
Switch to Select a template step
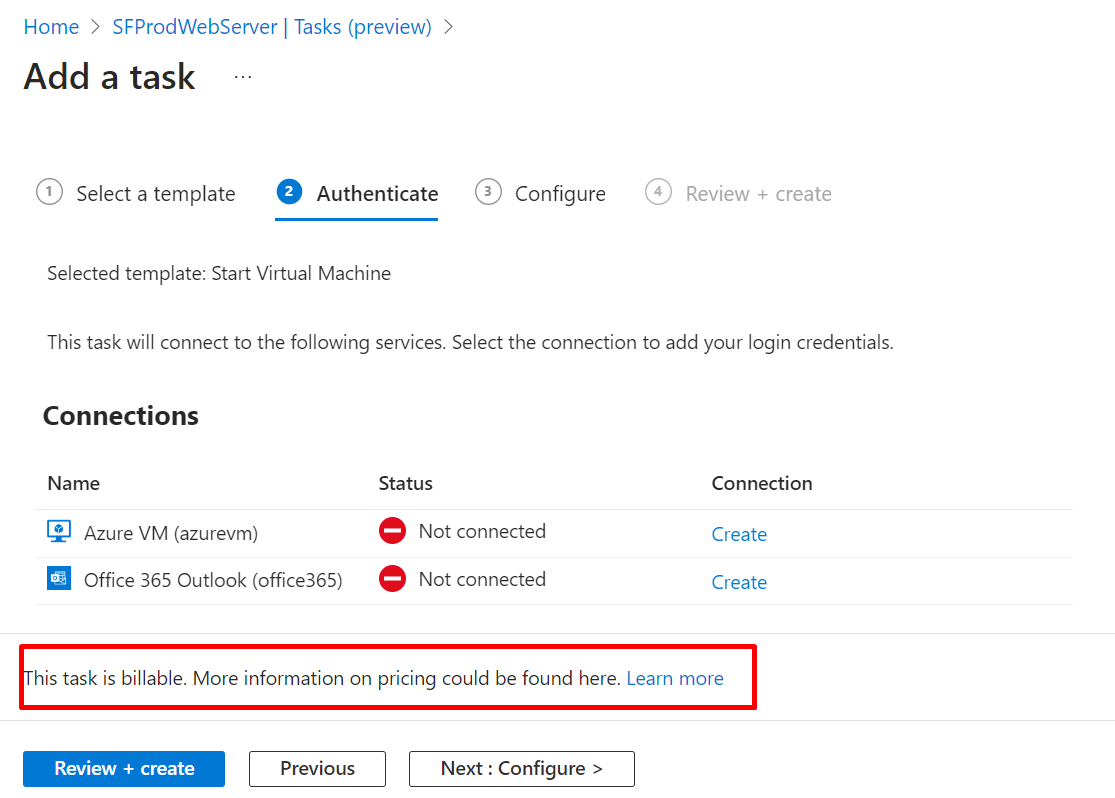coord(135,193)
